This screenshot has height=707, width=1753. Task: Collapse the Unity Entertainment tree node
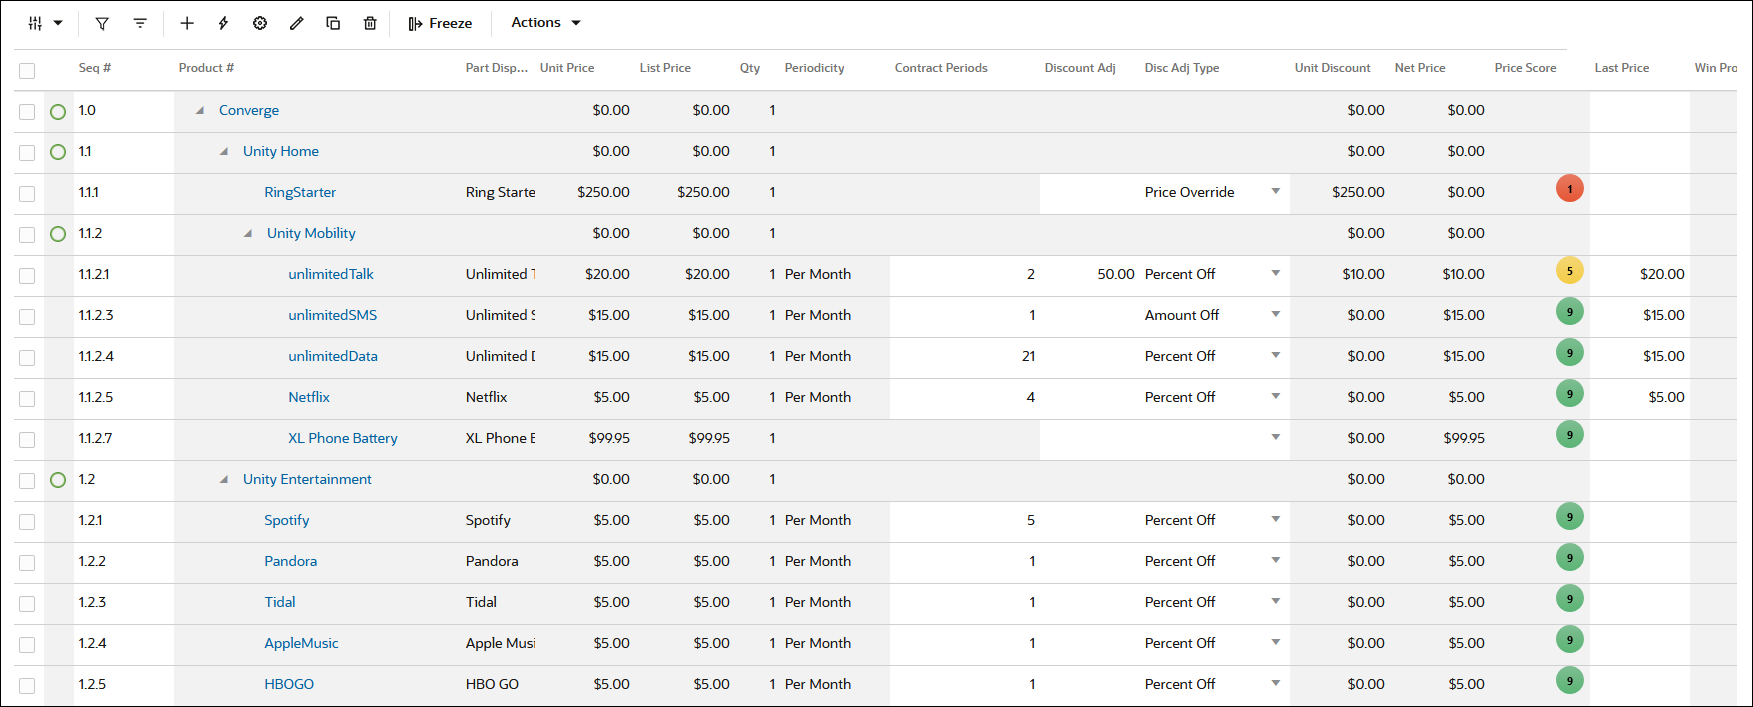[x=224, y=480]
